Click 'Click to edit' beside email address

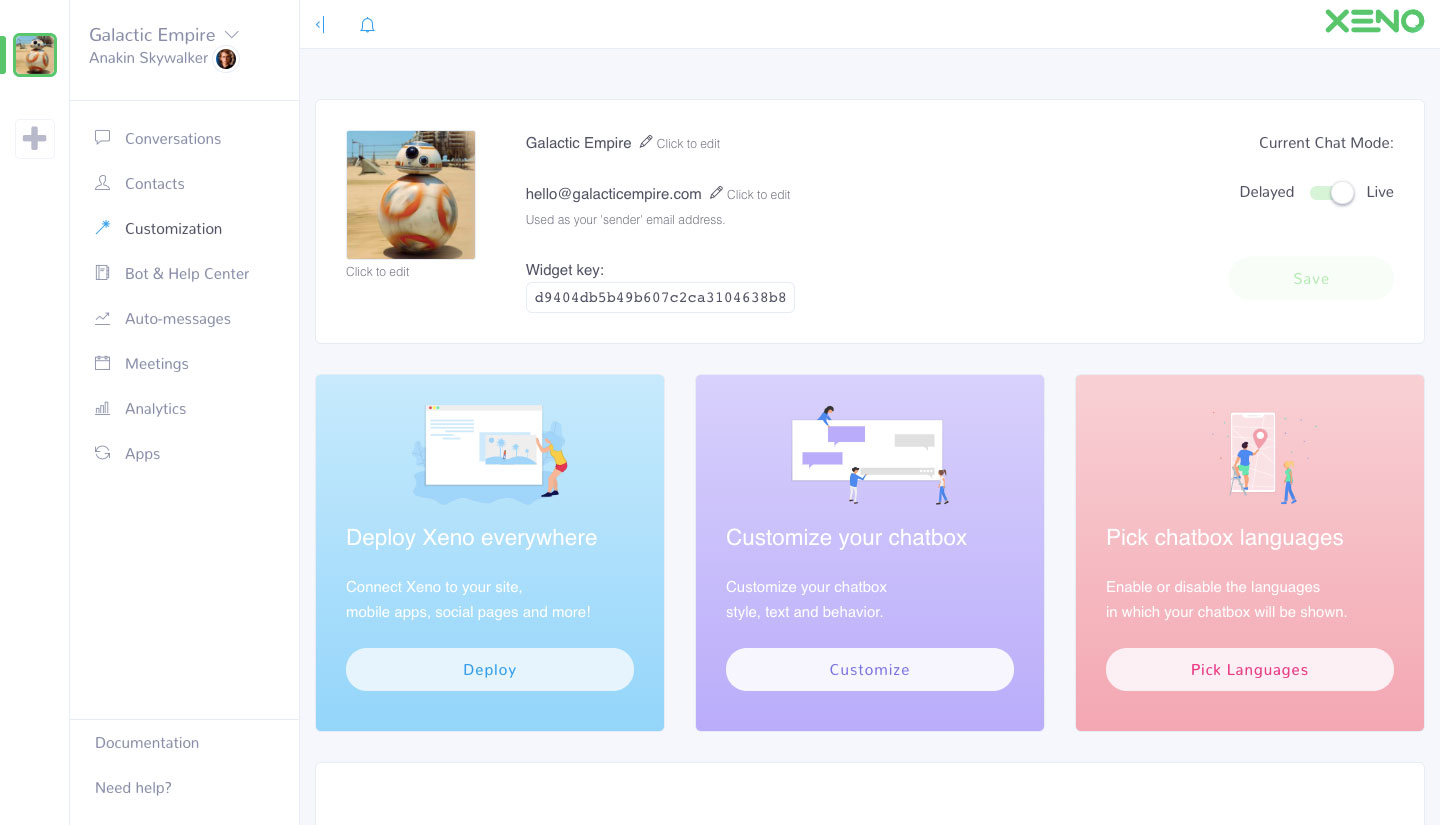tap(758, 195)
